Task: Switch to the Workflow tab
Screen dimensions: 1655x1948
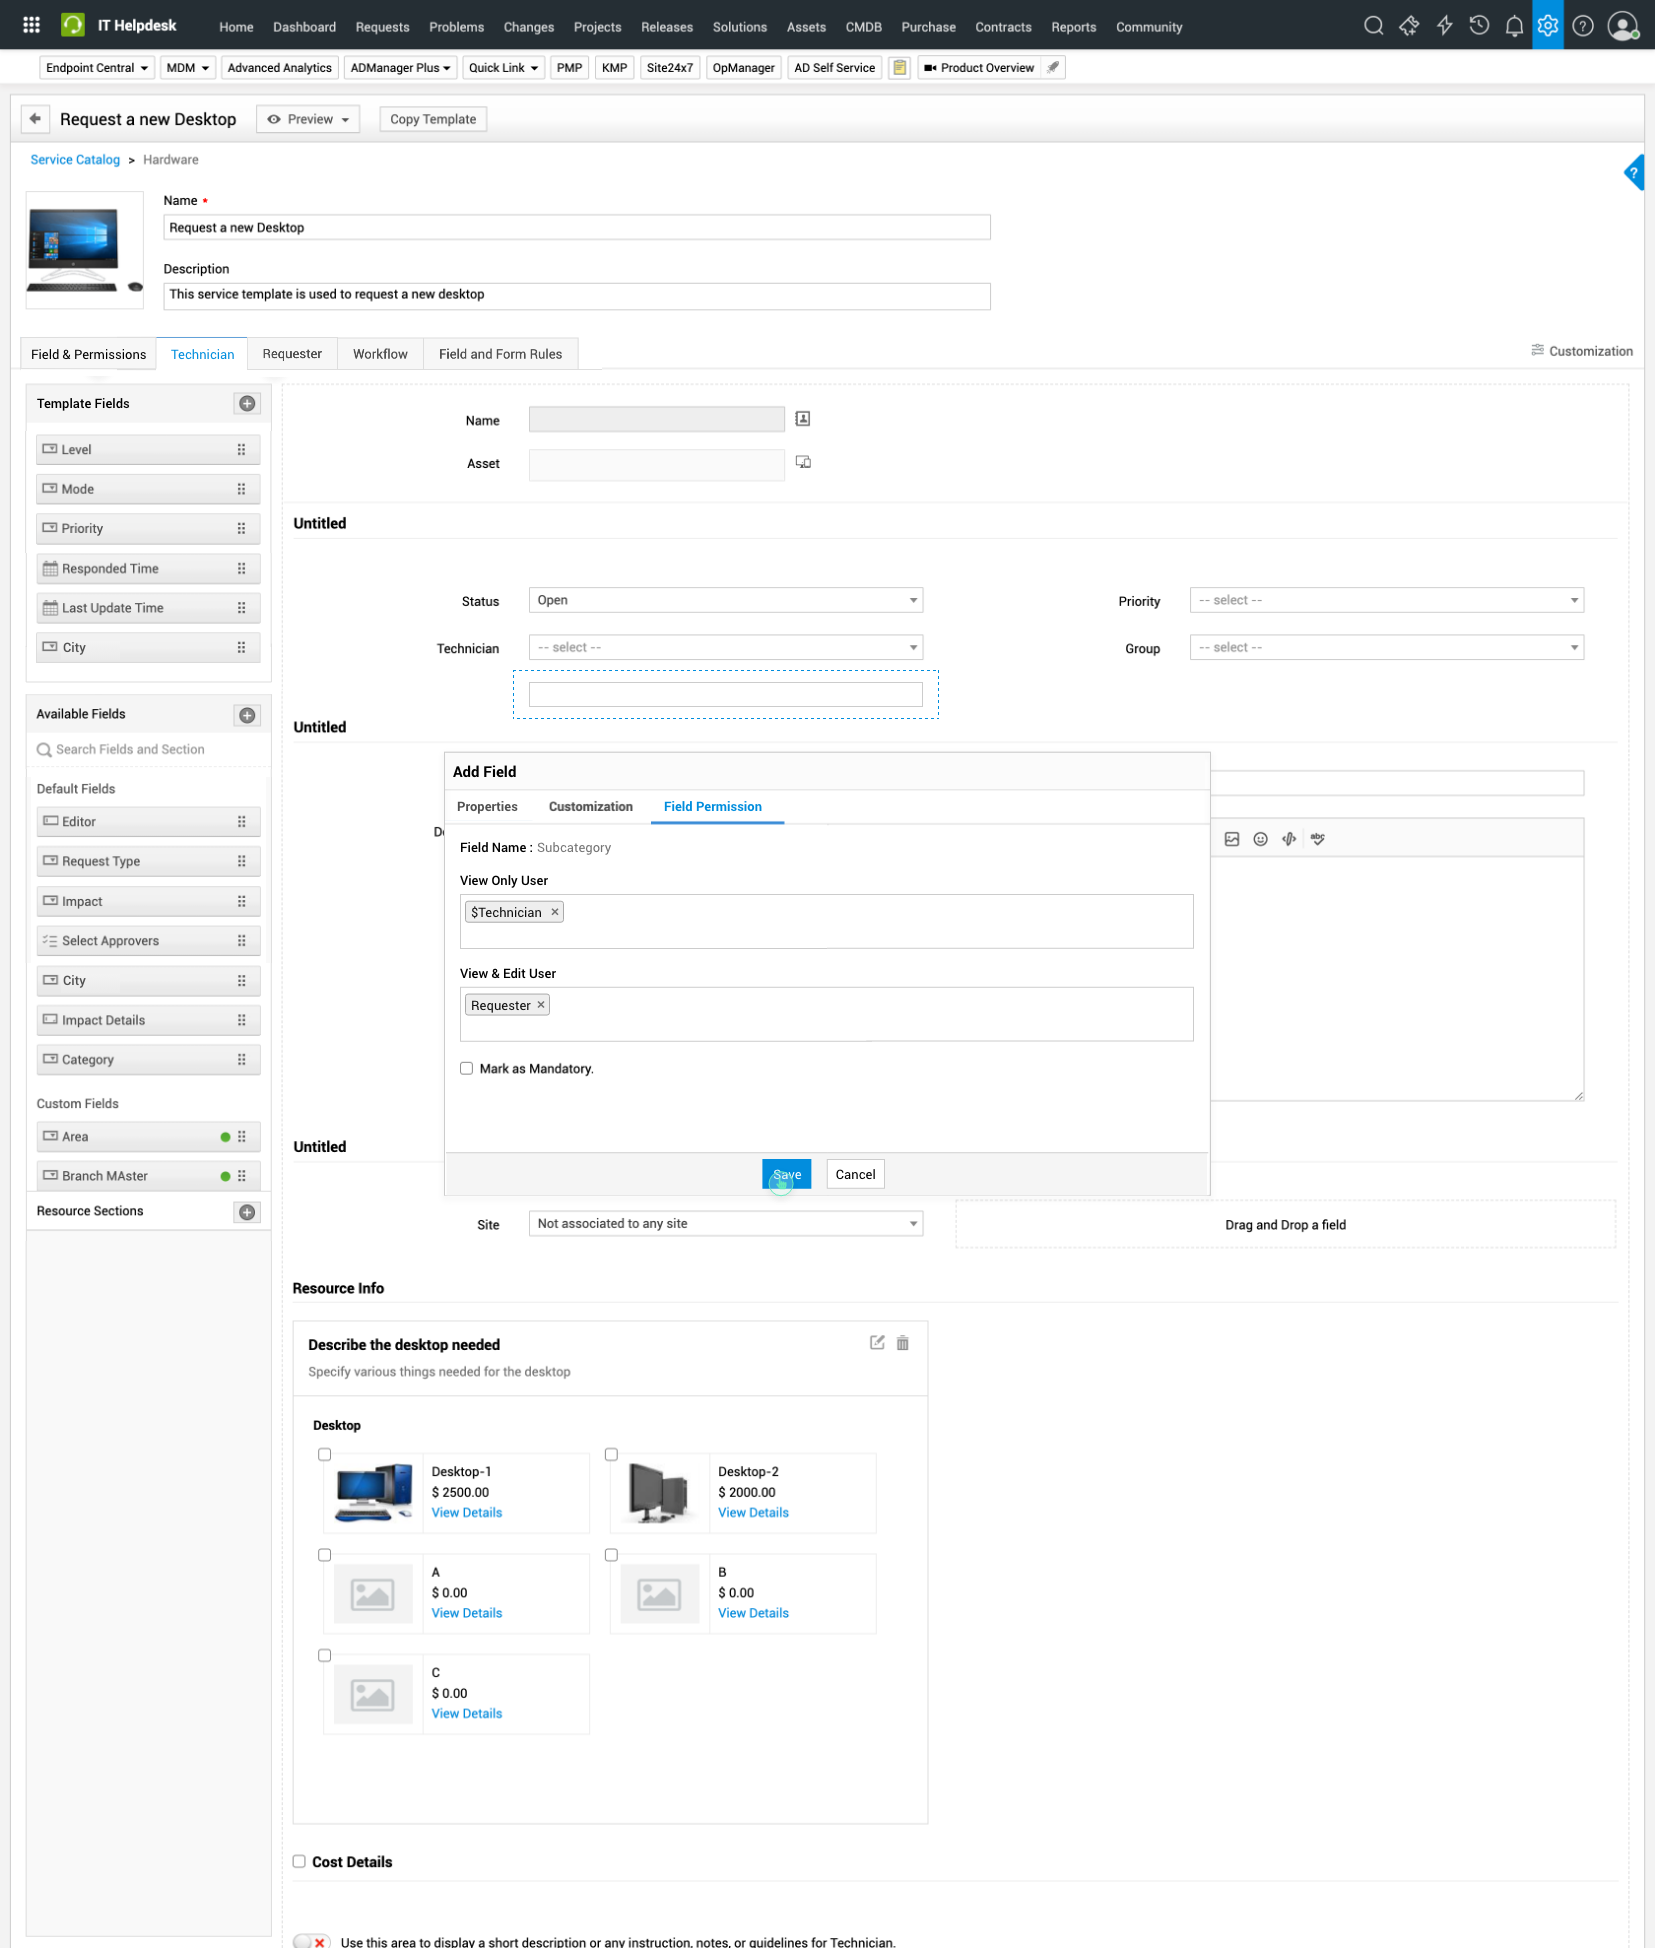Action: (380, 354)
